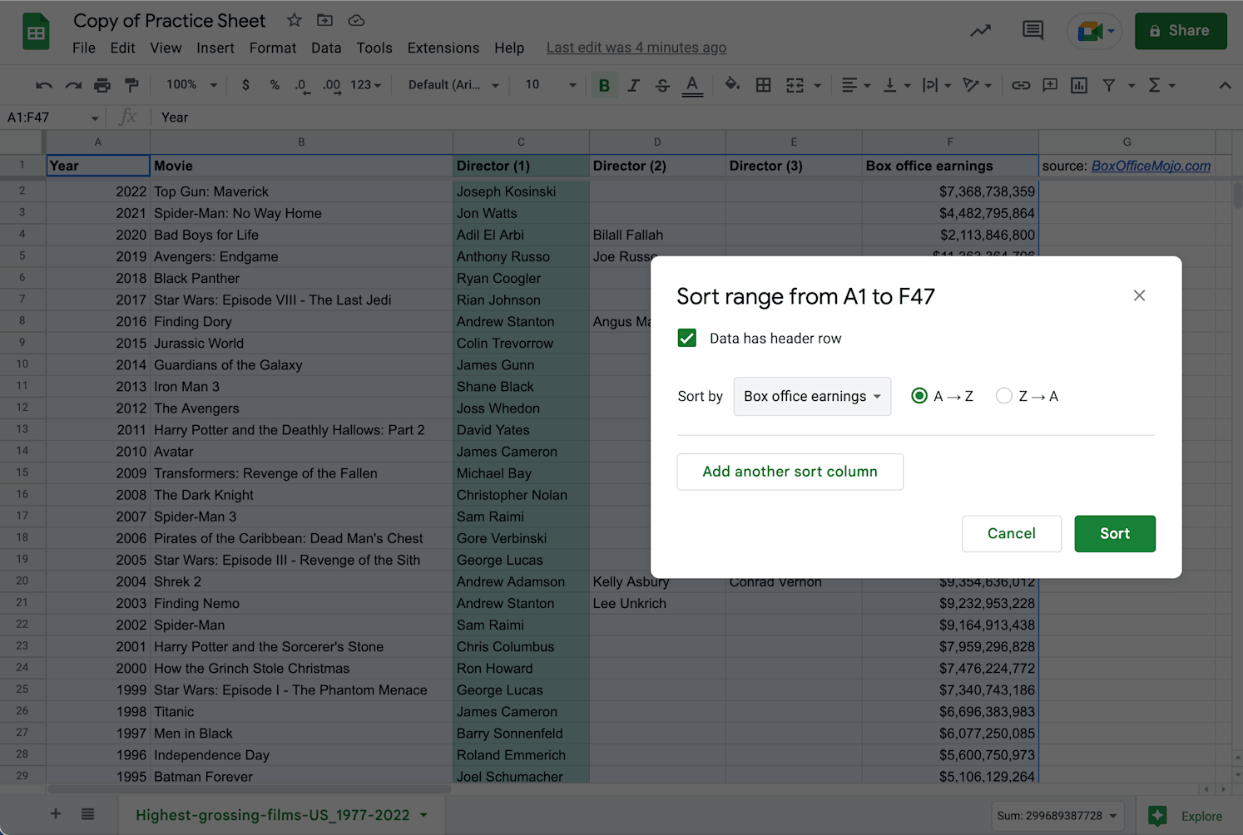Select the A → Z radio button
1243x835 pixels.
click(919, 395)
